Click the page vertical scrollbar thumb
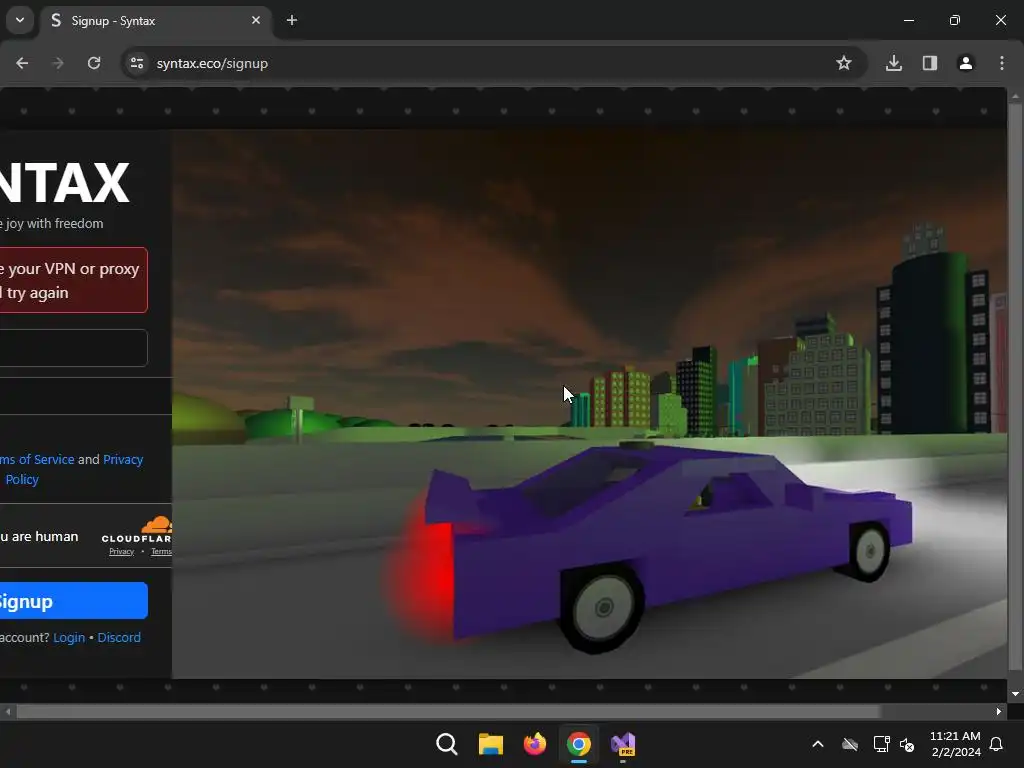The width and height of the screenshot is (1024, 768). pos(1015,387)
